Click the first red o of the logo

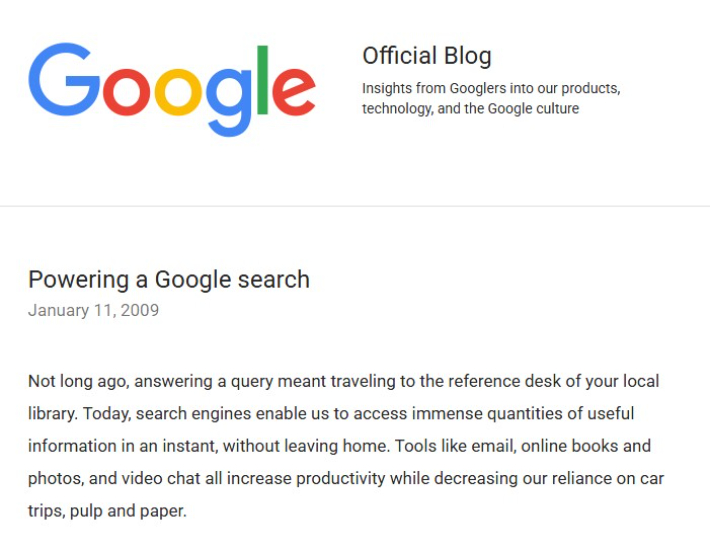(126, 92)
